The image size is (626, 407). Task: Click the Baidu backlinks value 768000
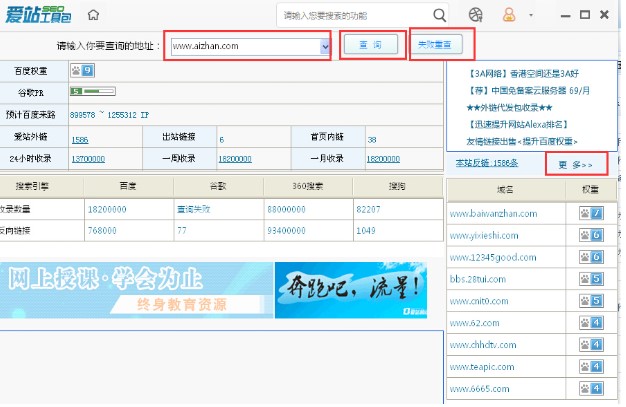102,230
